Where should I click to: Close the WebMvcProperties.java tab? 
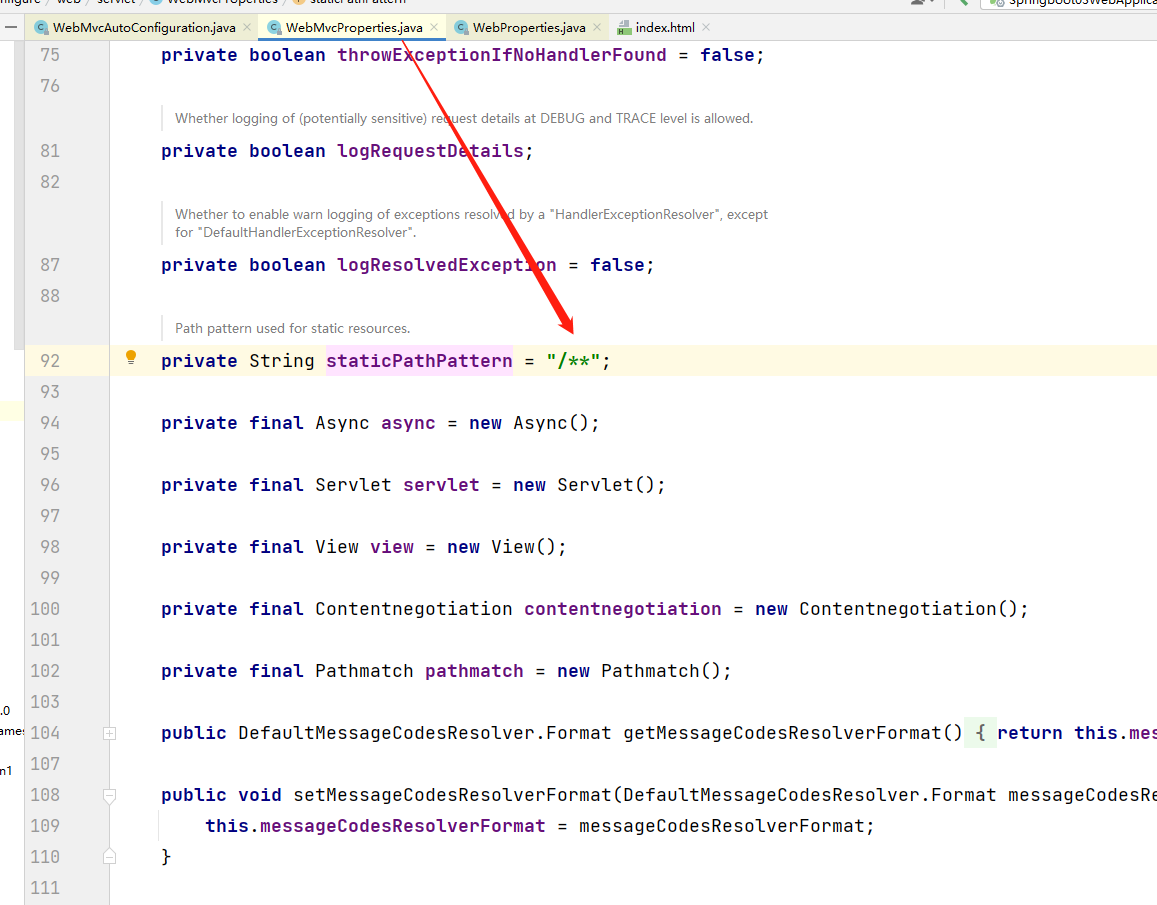(434, 27)
